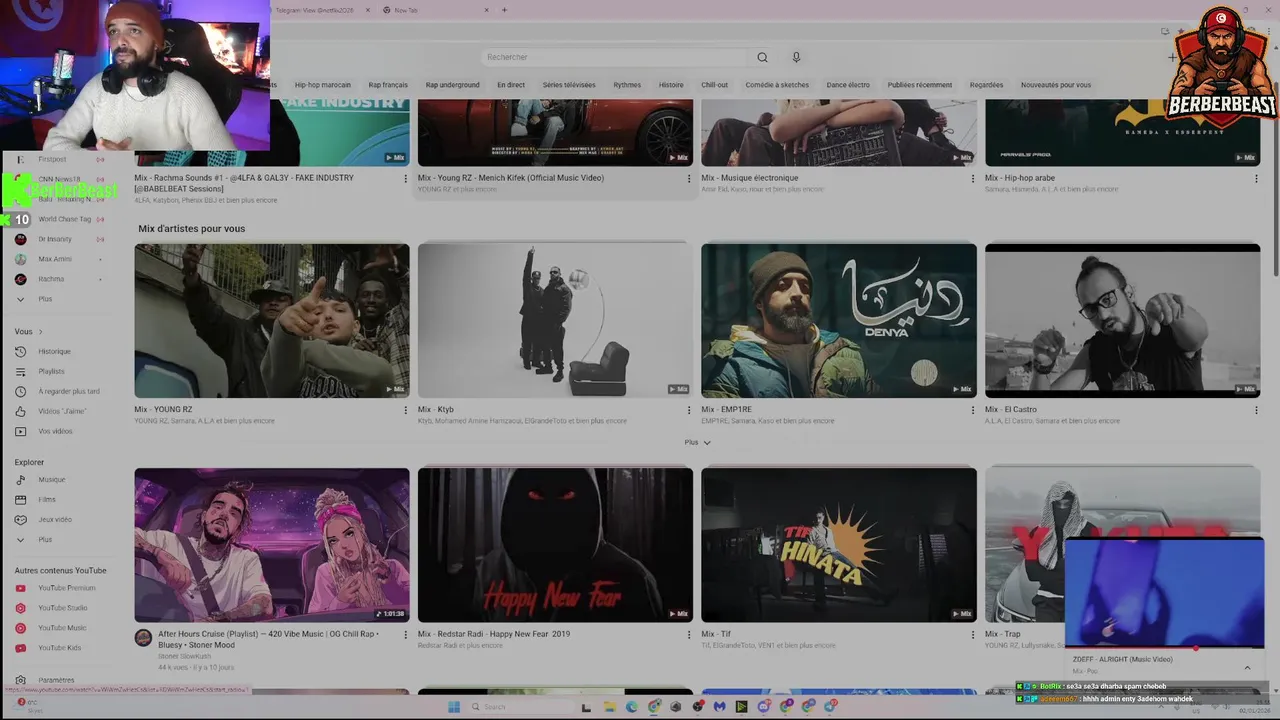
Task: Open the Tif HINATA mix thumbnail
Action: tap(839, 545)
